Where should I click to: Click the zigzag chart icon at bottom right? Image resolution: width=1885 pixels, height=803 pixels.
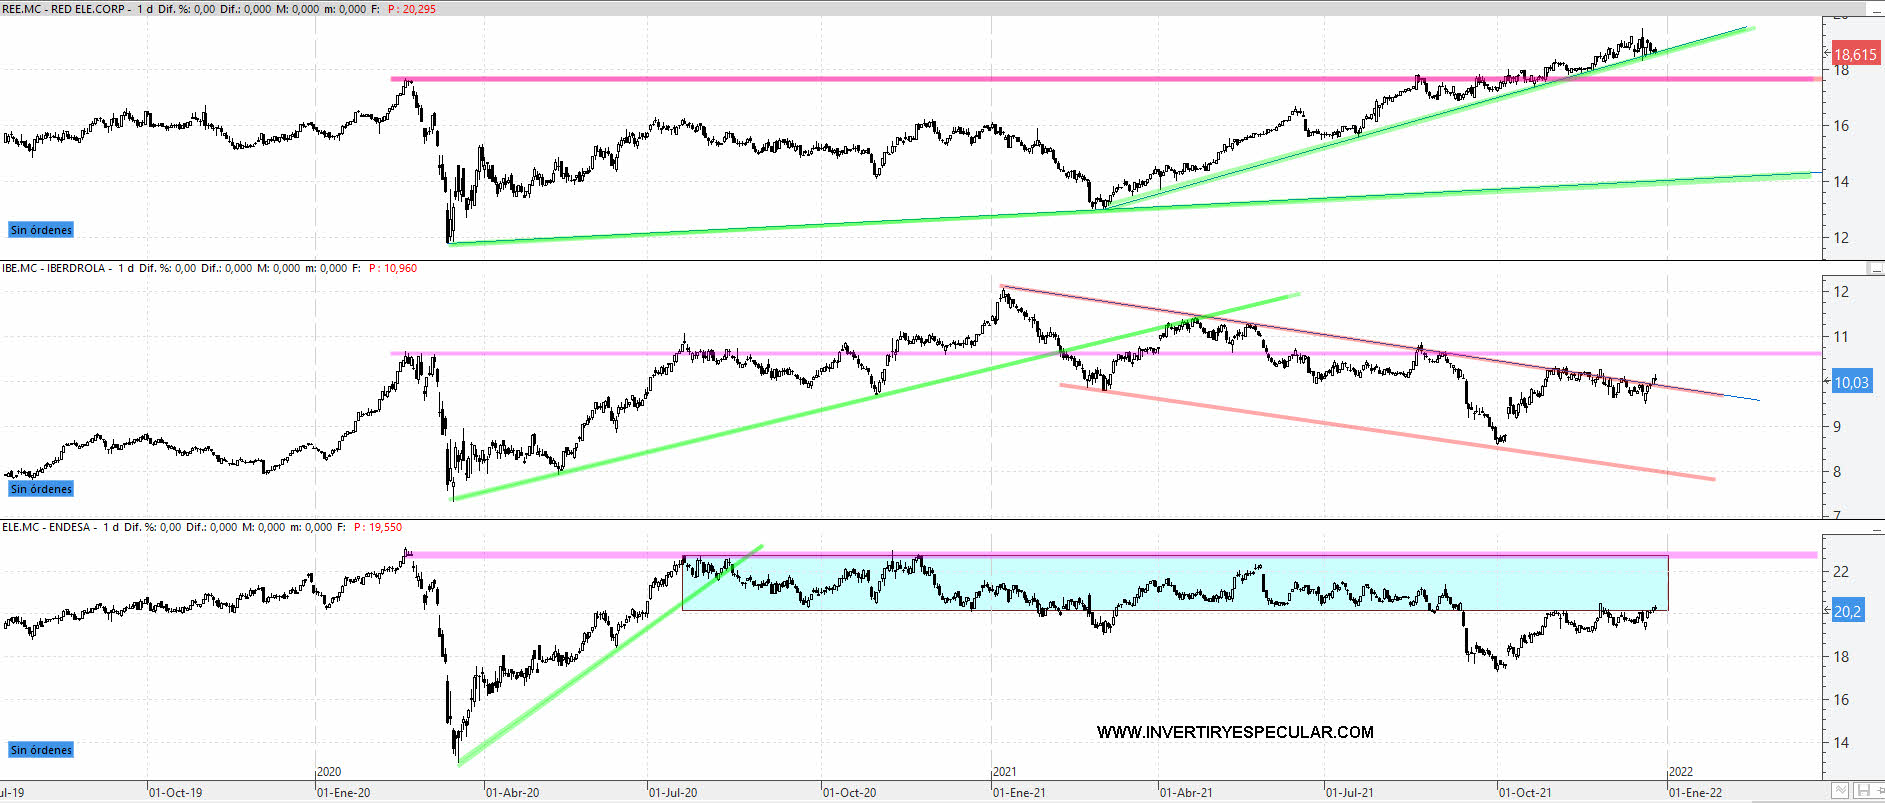1840,791
